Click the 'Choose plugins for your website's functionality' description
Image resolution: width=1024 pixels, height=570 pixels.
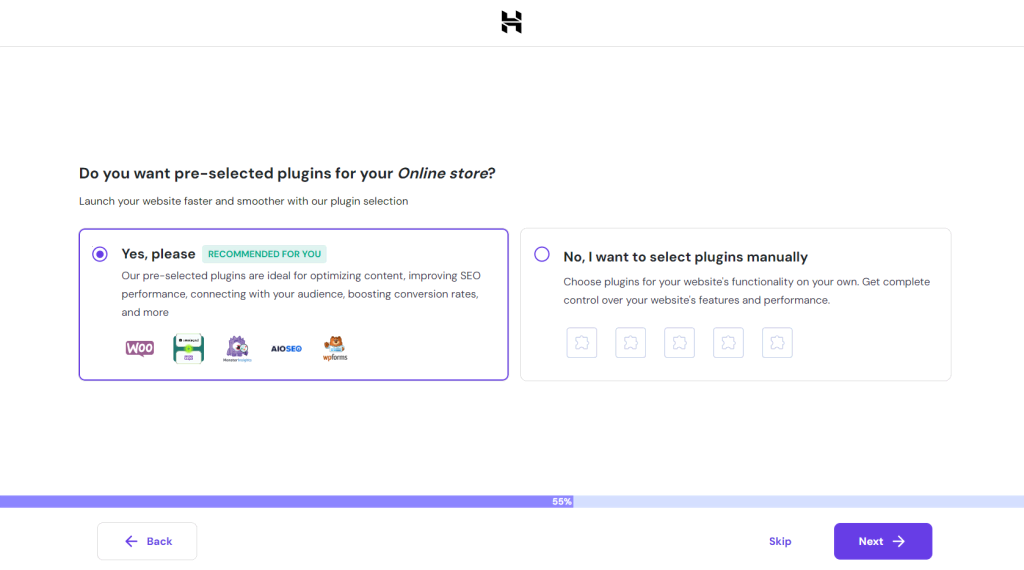pyautogui.click(x=746, y=291)
